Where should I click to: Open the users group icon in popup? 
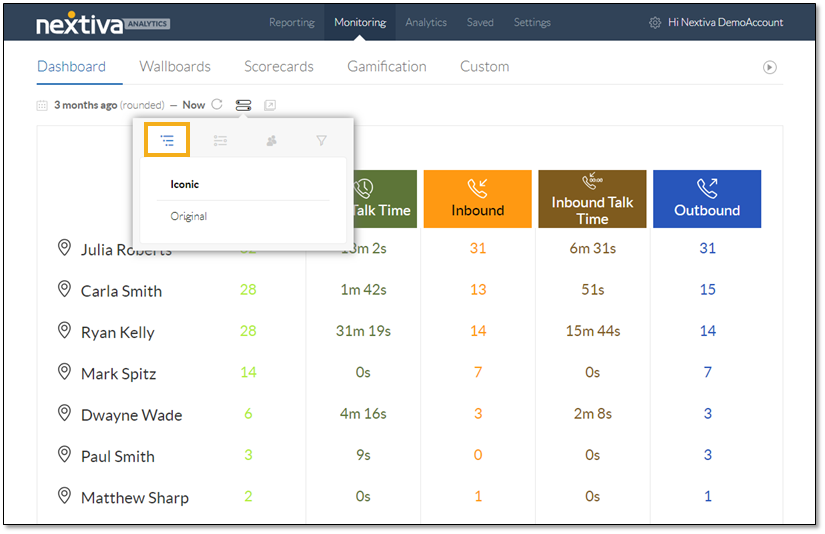(x=271, y=140)
